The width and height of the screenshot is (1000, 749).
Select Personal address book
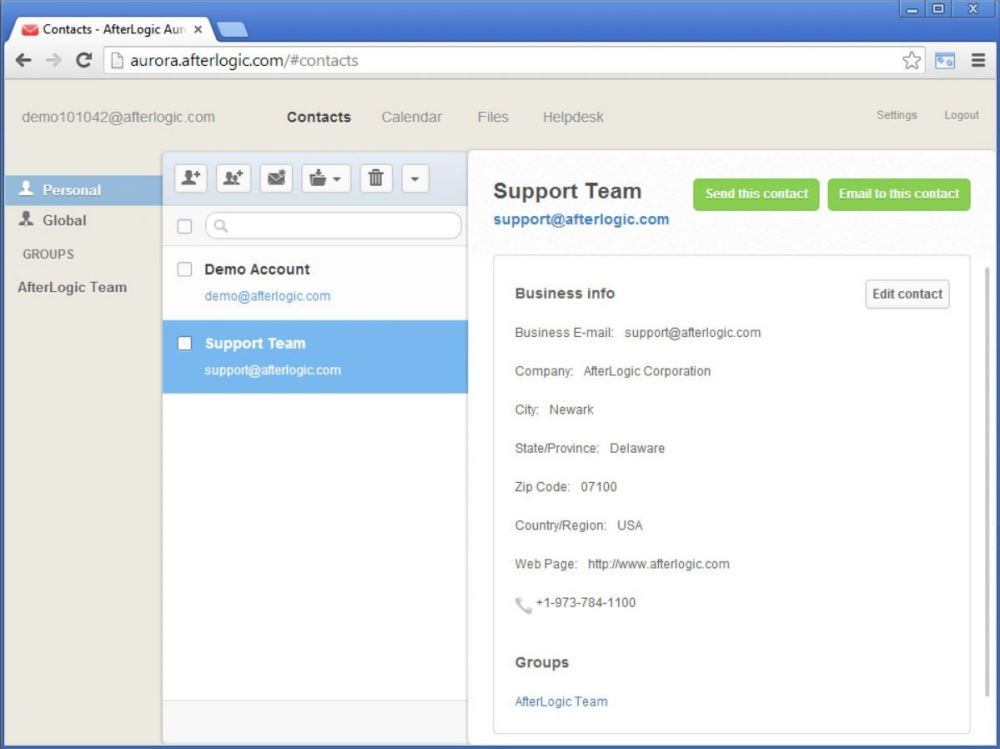(x=84, y=189)
